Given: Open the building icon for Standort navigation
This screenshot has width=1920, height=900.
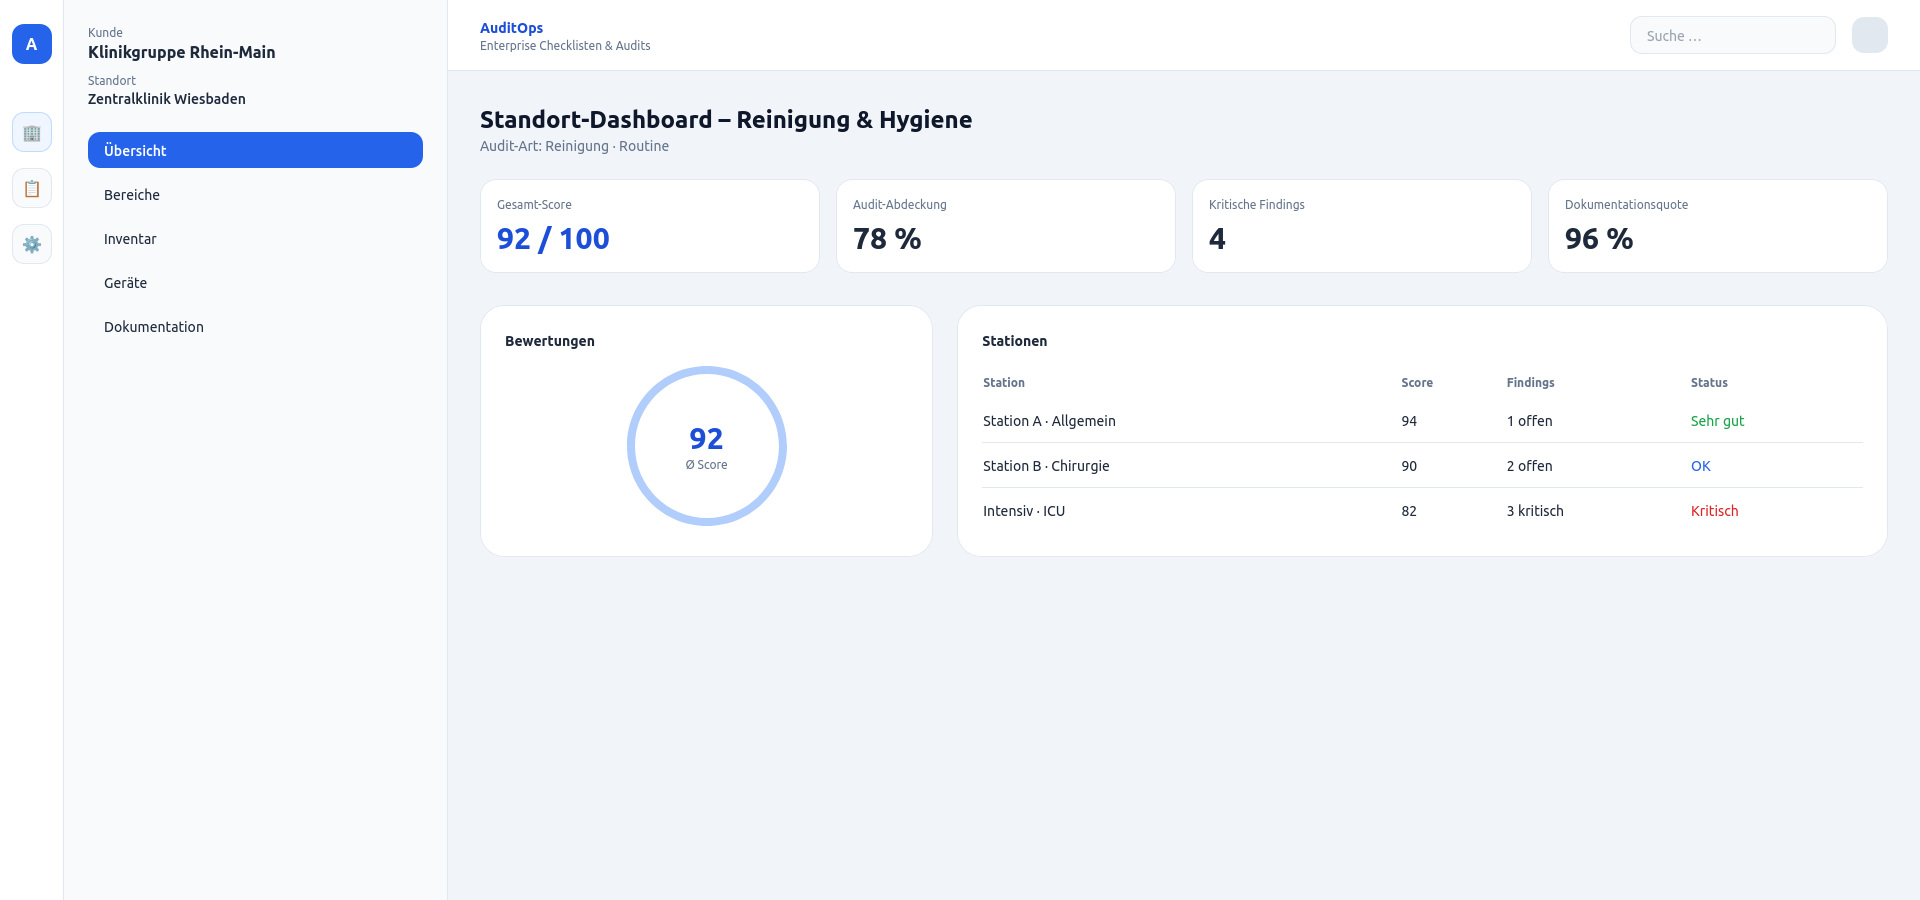Looking at the screenshot, I should 31,132.
